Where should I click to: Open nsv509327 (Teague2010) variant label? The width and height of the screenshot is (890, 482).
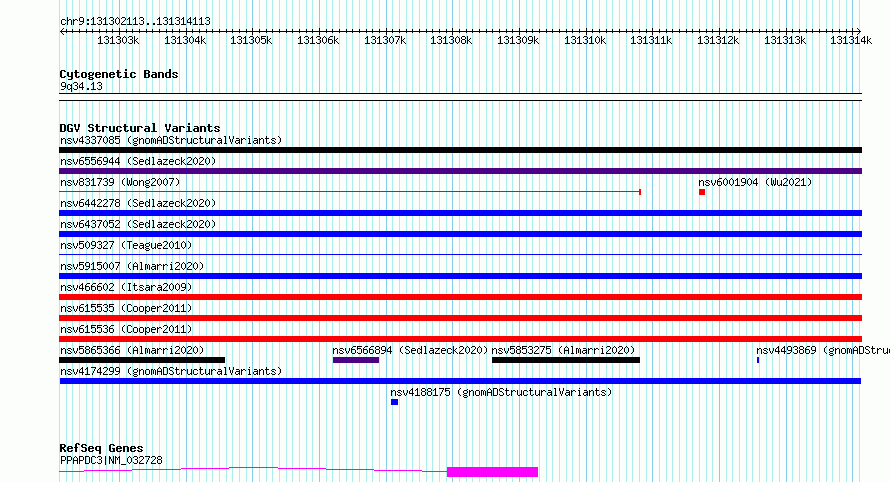[126, 245]
